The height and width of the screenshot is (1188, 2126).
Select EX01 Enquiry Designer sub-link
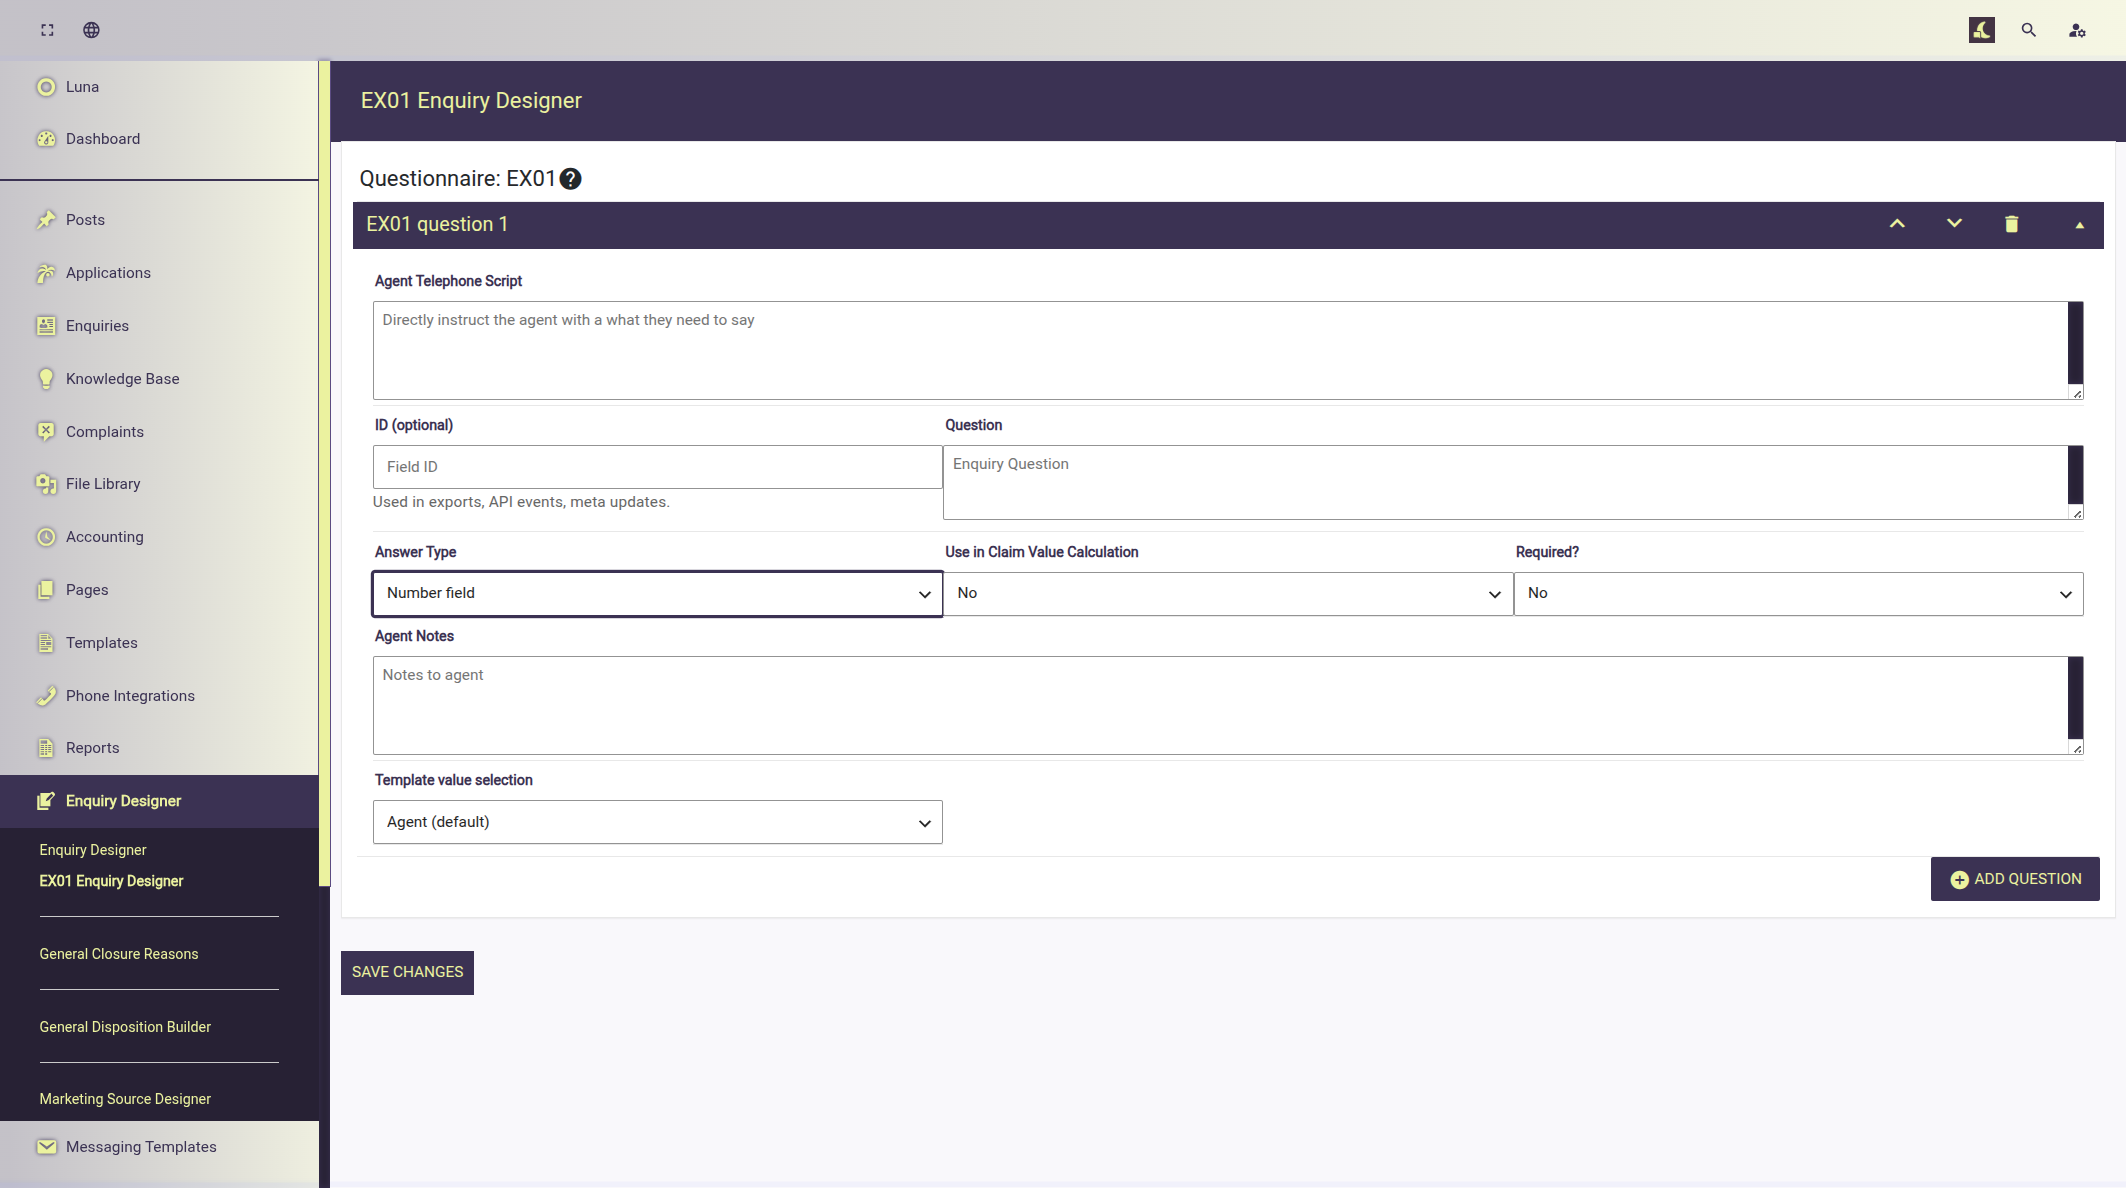(111, 881)
